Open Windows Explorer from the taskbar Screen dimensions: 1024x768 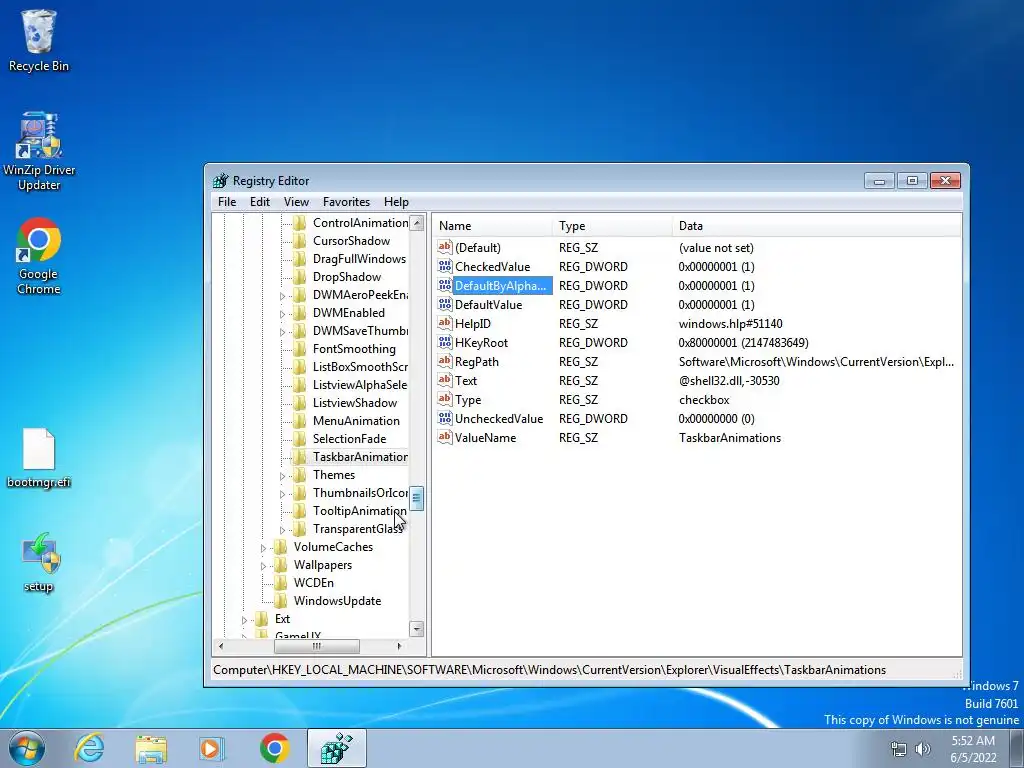[151, 748]
